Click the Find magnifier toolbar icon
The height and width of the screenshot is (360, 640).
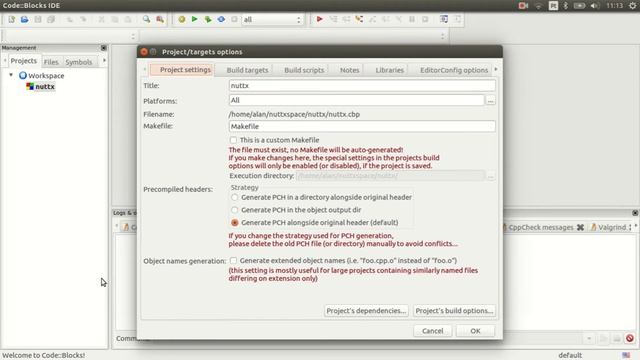[x=146, y=19]
